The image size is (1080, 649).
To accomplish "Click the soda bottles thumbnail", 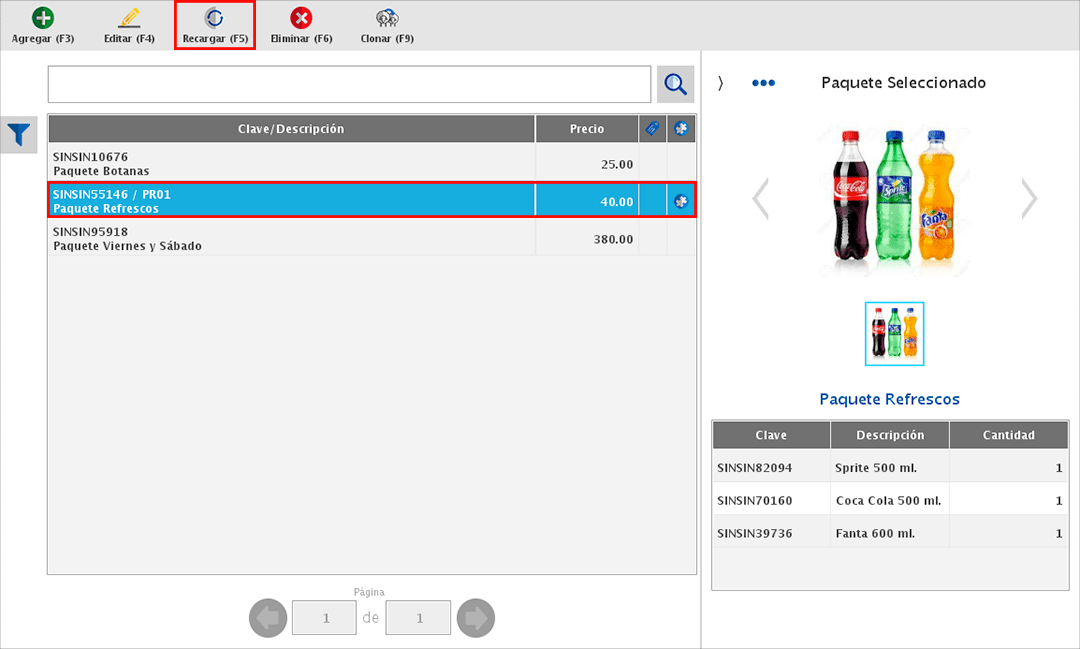I will coord(894,333).
